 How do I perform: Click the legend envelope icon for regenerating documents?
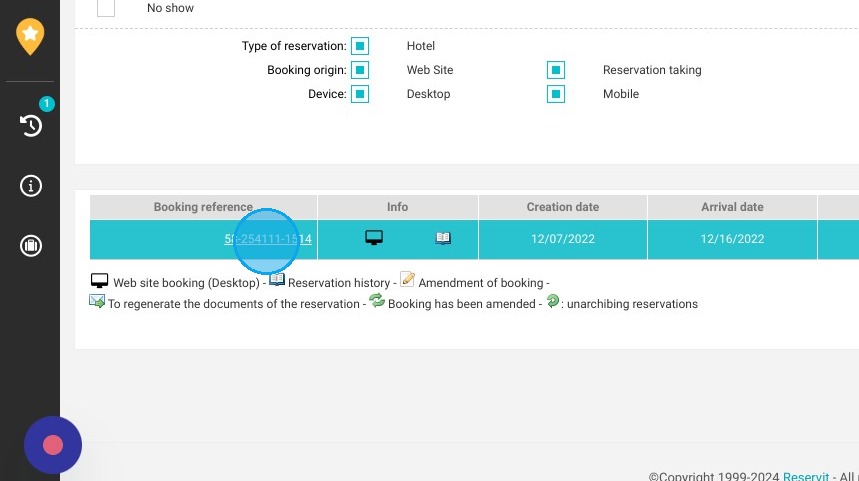[97, 301]
